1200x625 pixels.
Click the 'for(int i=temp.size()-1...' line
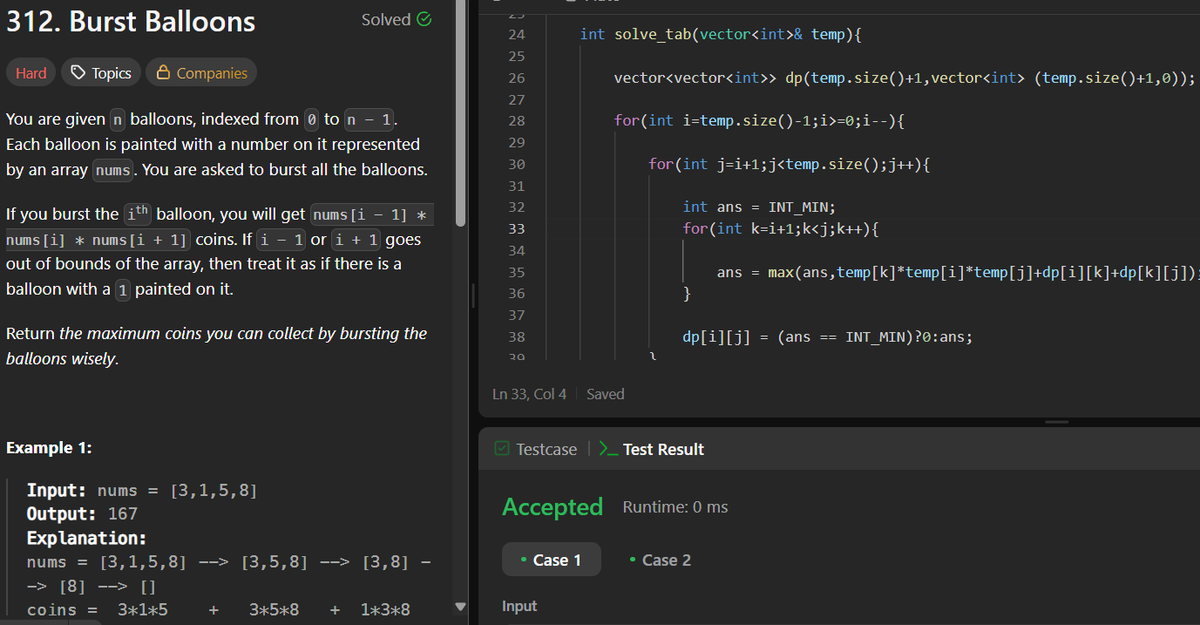point(760,121)
